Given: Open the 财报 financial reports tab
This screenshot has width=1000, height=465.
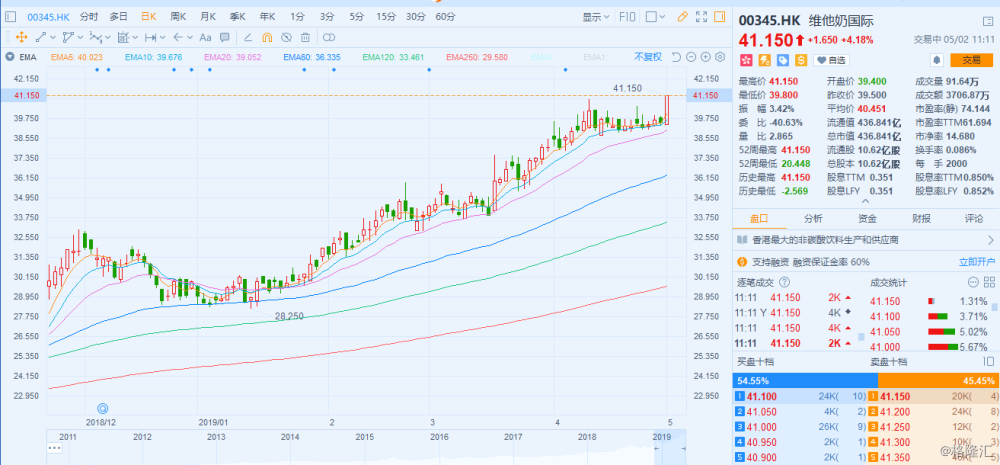Looking at the screenshot, I should point(920,218).
